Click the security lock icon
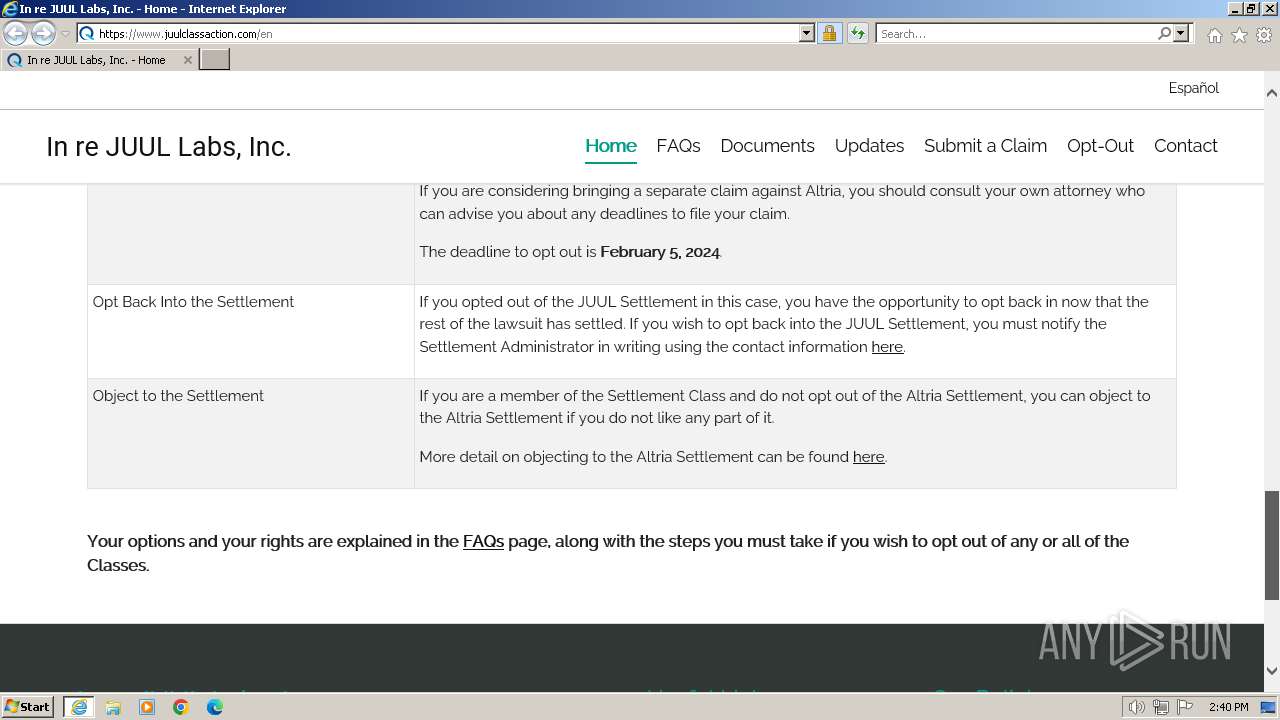 [829, 34]
